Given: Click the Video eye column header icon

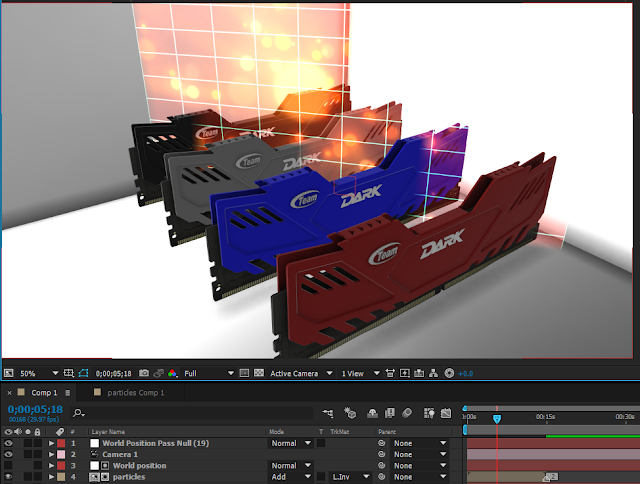Looking at the screenshot, I should click(x=8, y=431).
